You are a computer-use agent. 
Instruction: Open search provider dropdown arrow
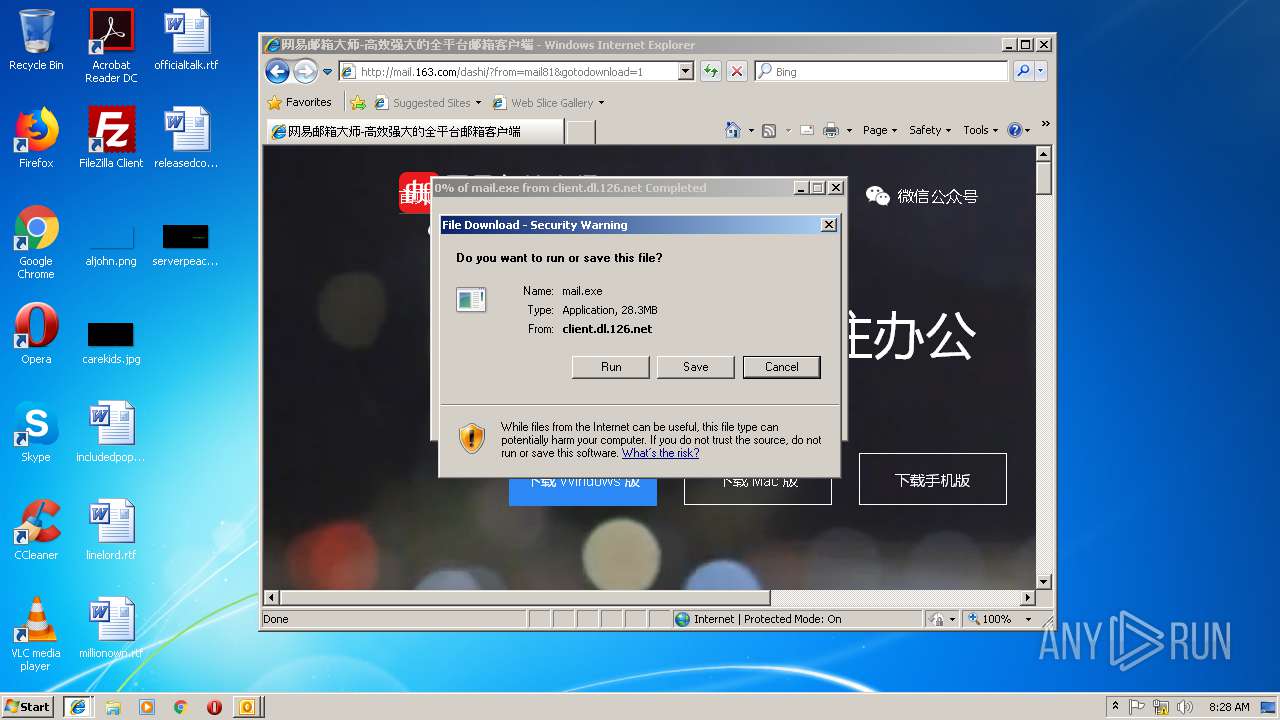click(1040, 71)
